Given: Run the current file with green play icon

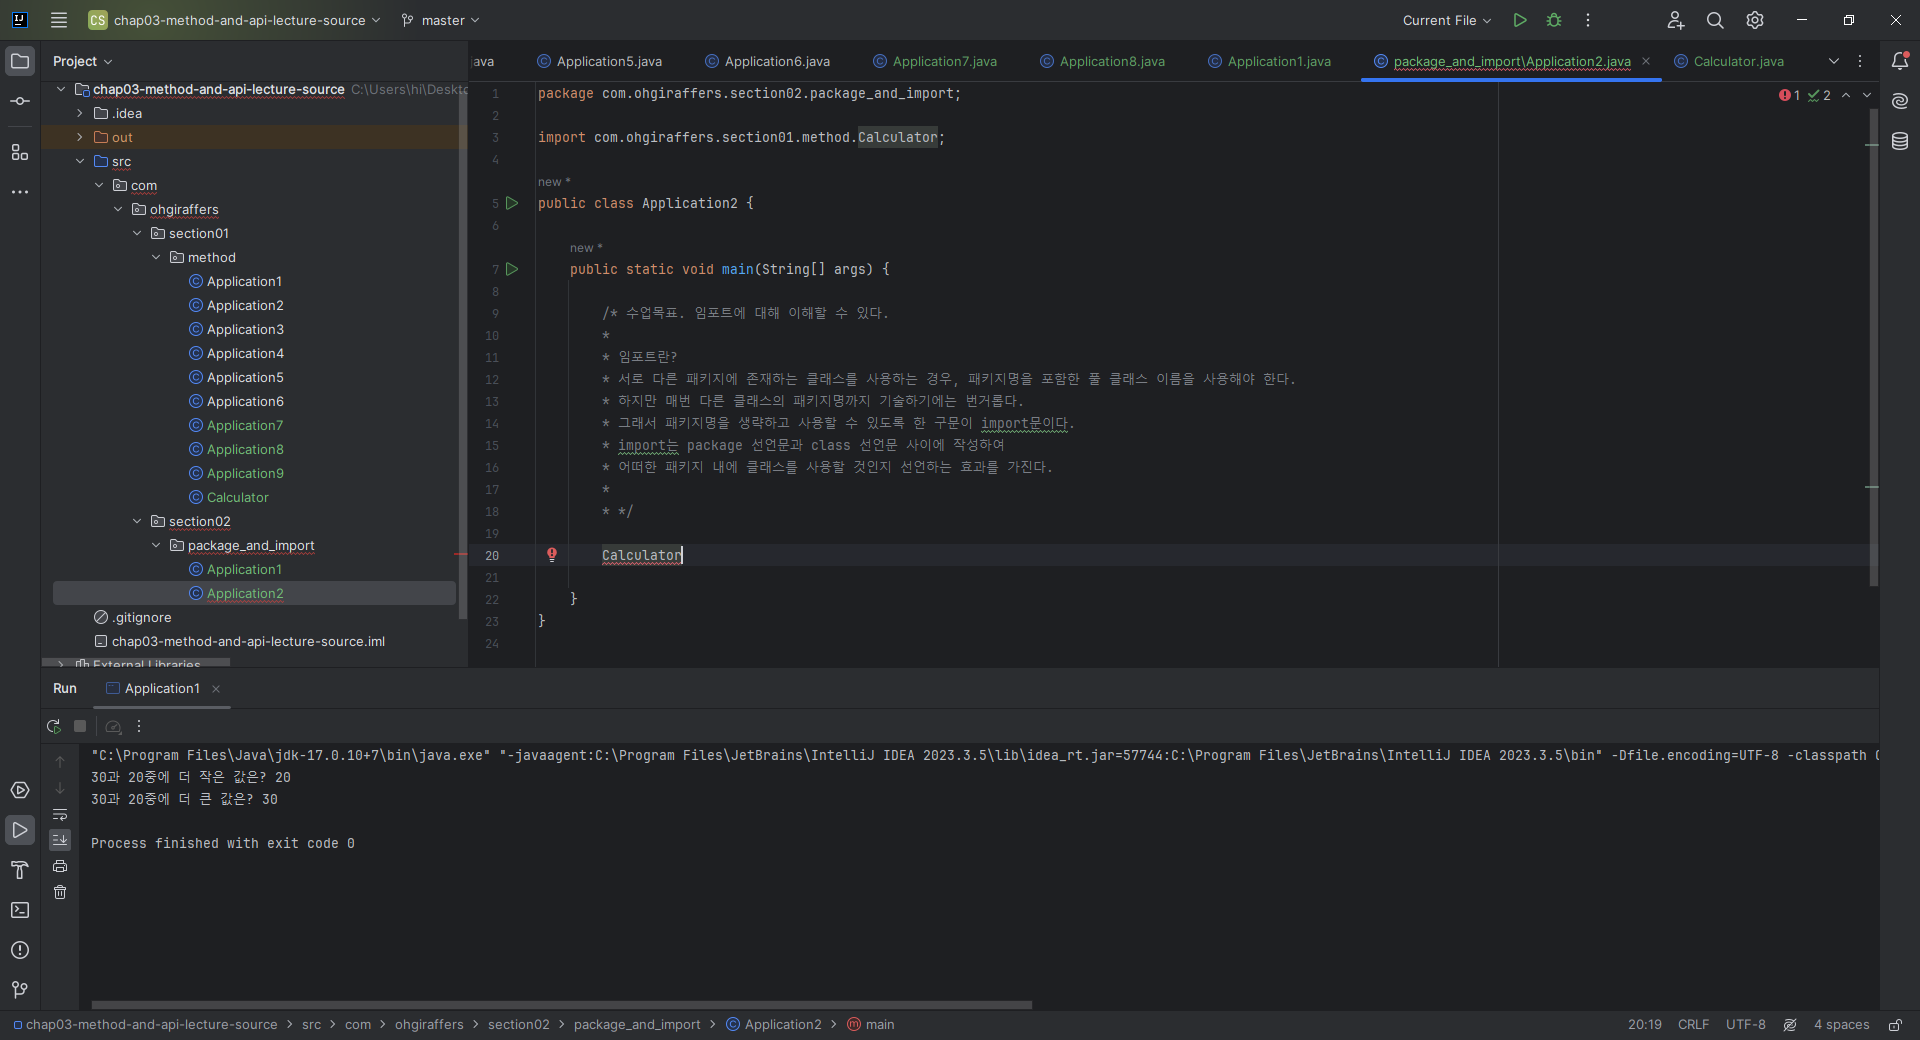Looking at the screenshot, I should 1520,20.
